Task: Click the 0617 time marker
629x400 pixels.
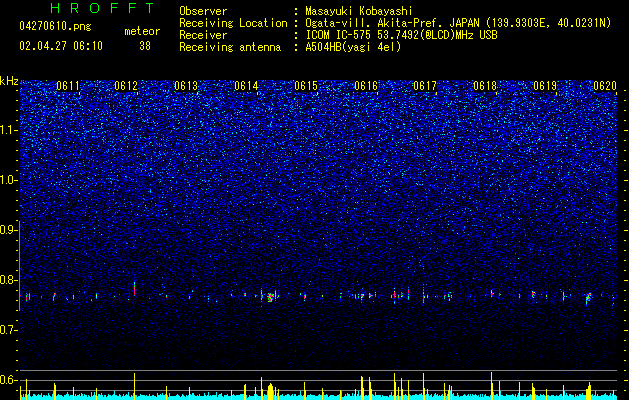Action: point(425,86)
